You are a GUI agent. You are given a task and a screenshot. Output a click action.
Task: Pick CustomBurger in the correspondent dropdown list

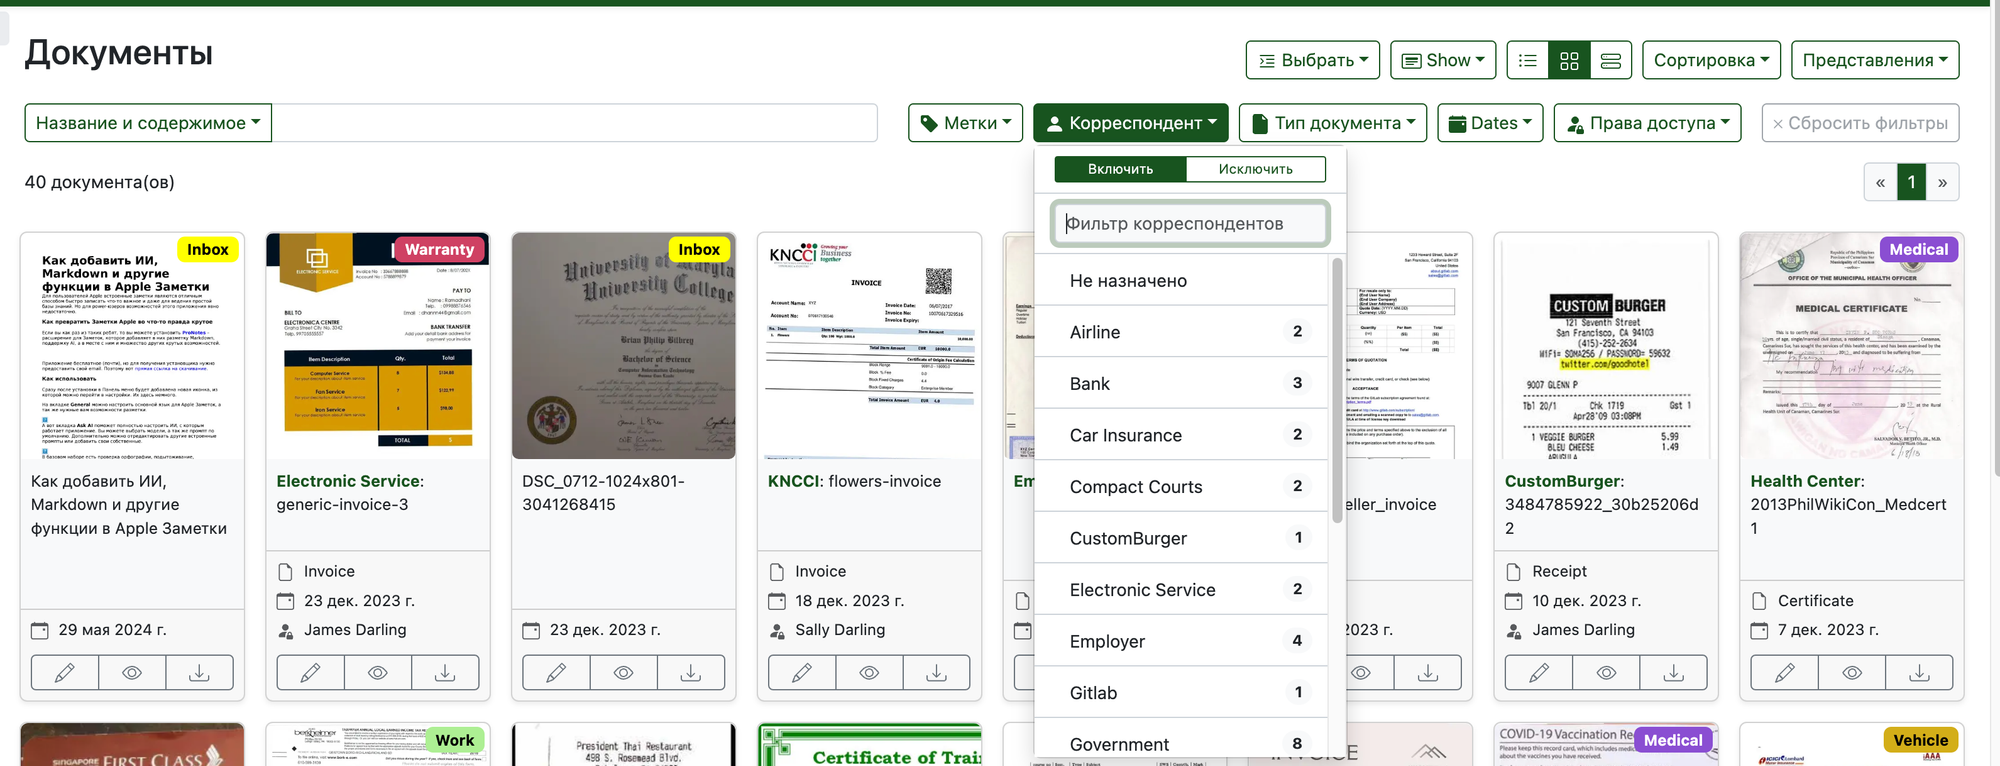click(x=1181, y=538)
